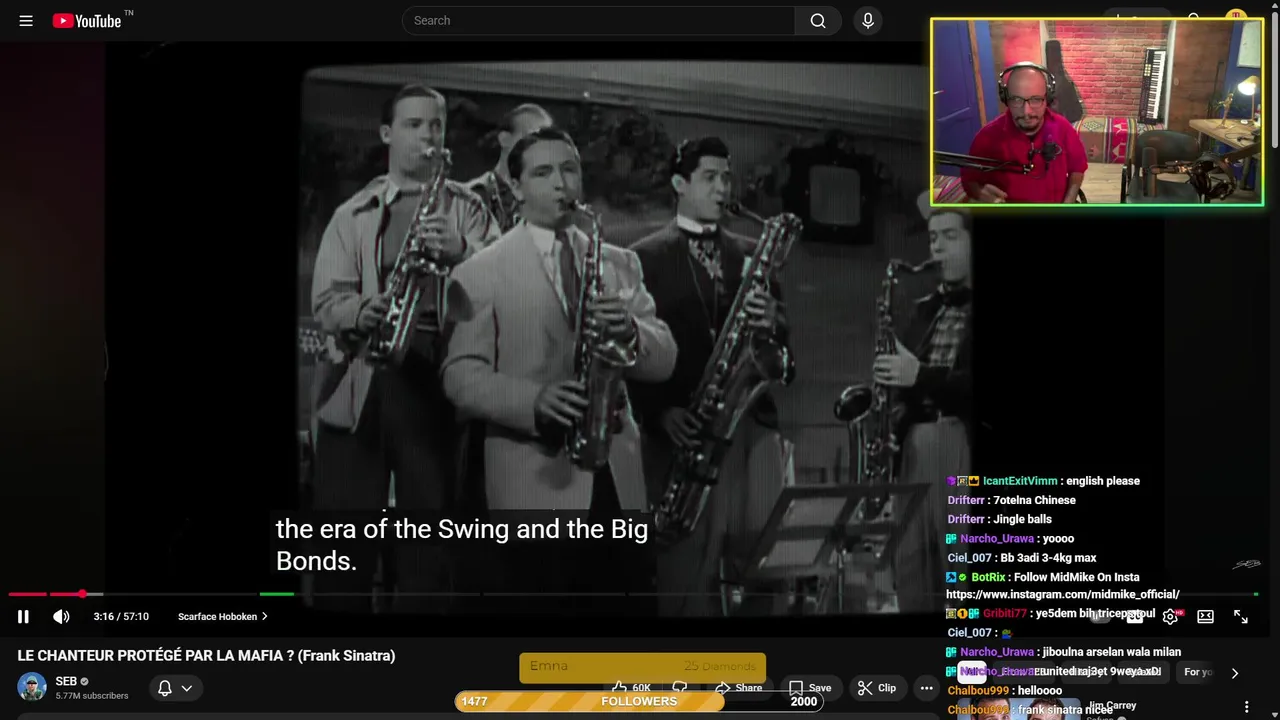The height and width of the screenshot is (720, 1280).
Task: Click the BotRix username in chat
Action: 988,577
